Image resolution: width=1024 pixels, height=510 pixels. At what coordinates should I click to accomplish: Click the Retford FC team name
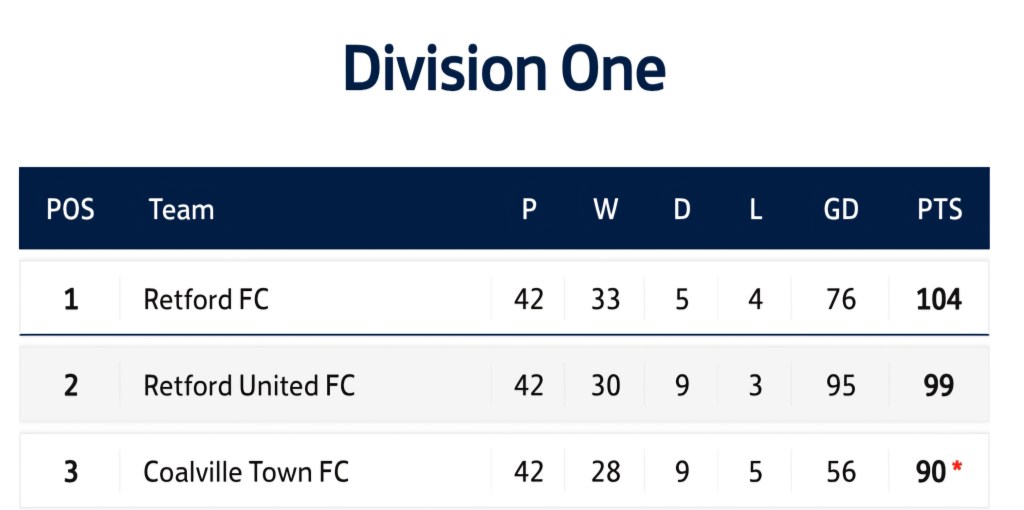[x=206, y=299]
